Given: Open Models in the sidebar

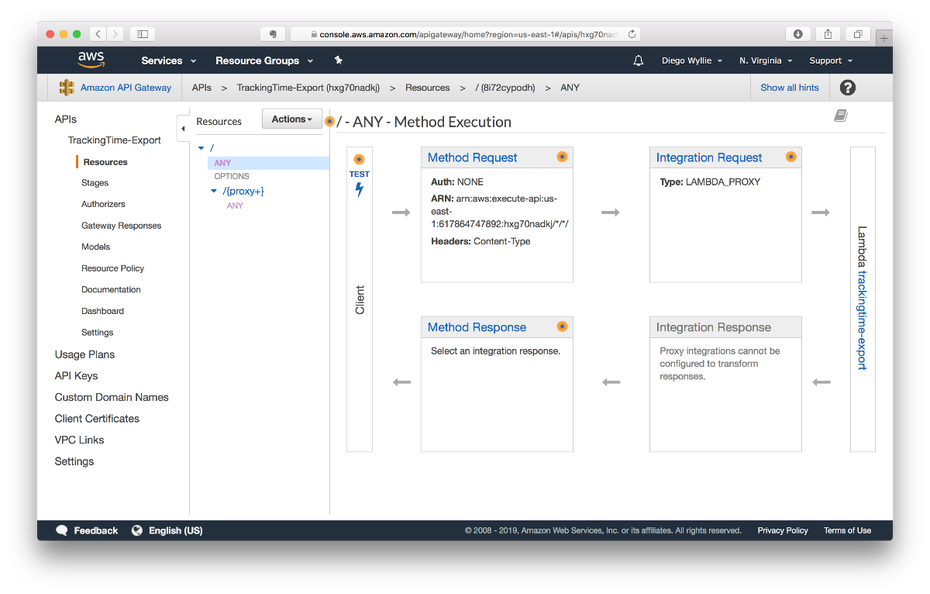Looking at the screenshot, I should [x=95, y=247].
